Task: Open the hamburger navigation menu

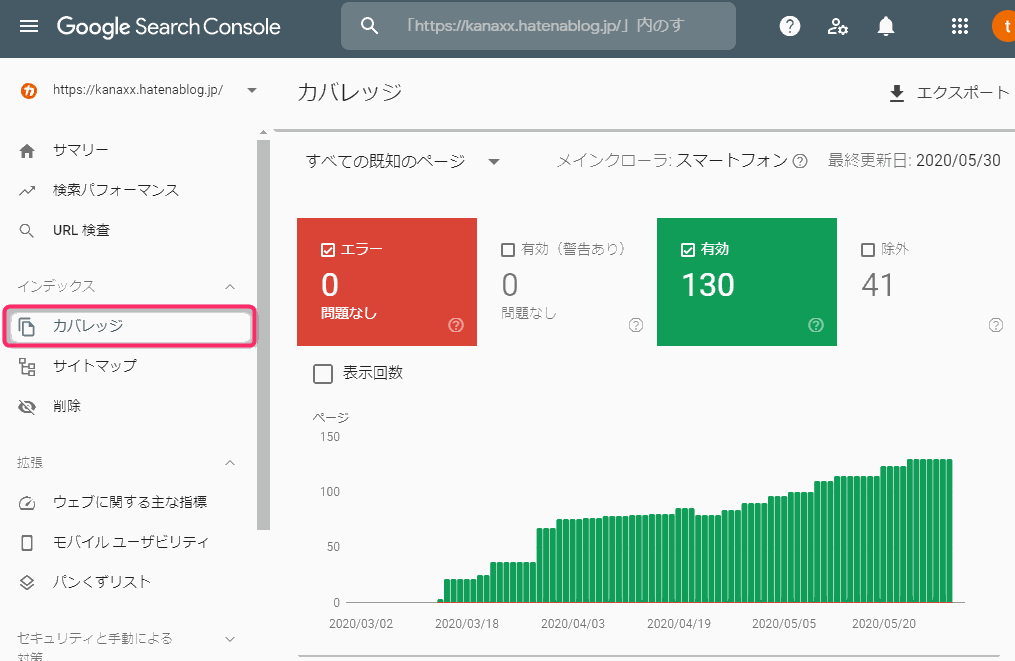Action: pos(28,26)
